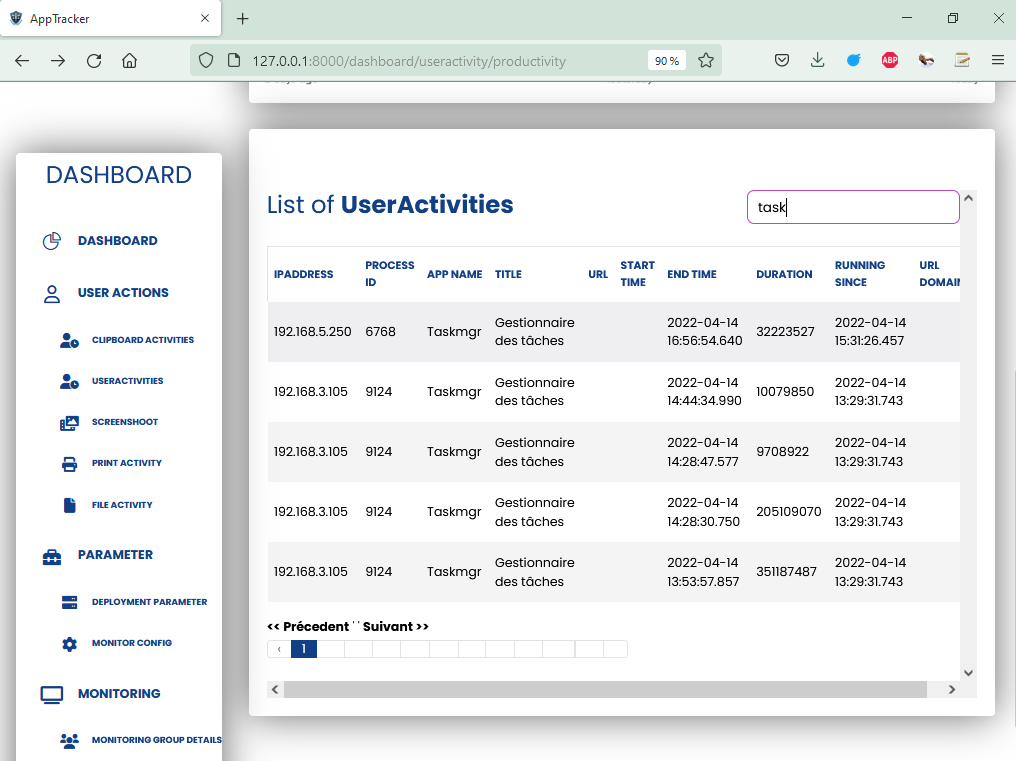Click the Screenshoot picture icon

(69, 423)
